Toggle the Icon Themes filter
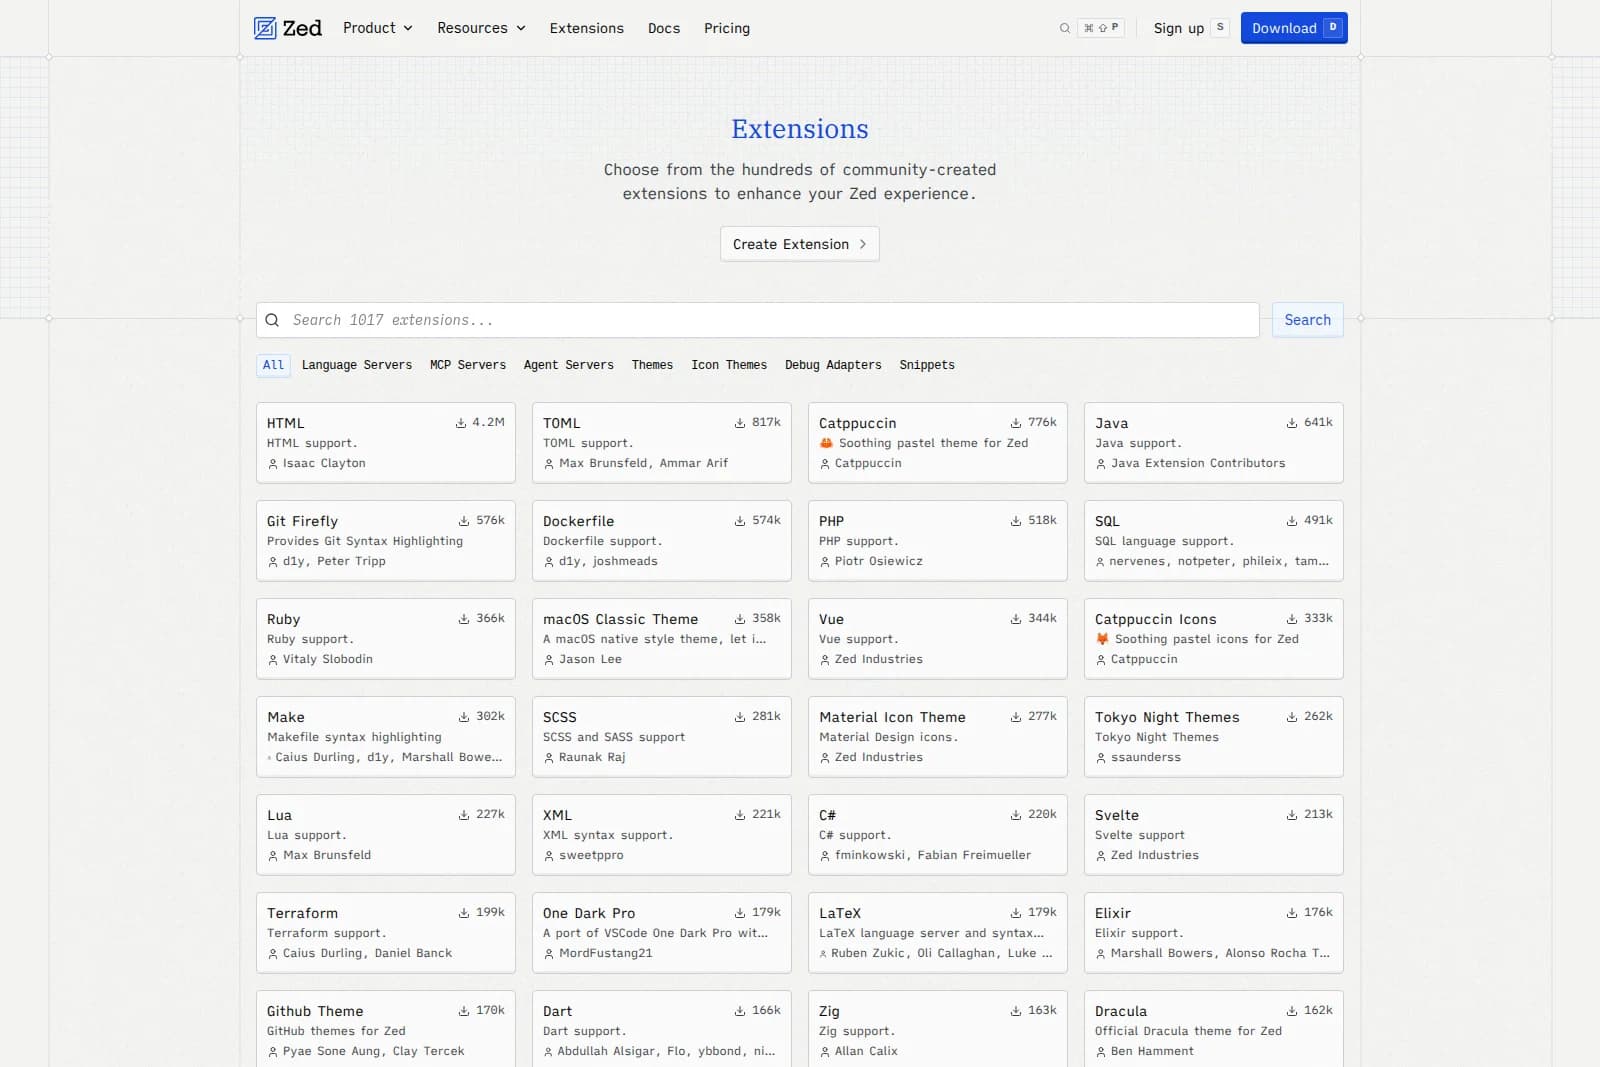This screenshot has height=1067, width=1600. click(729, 365)
